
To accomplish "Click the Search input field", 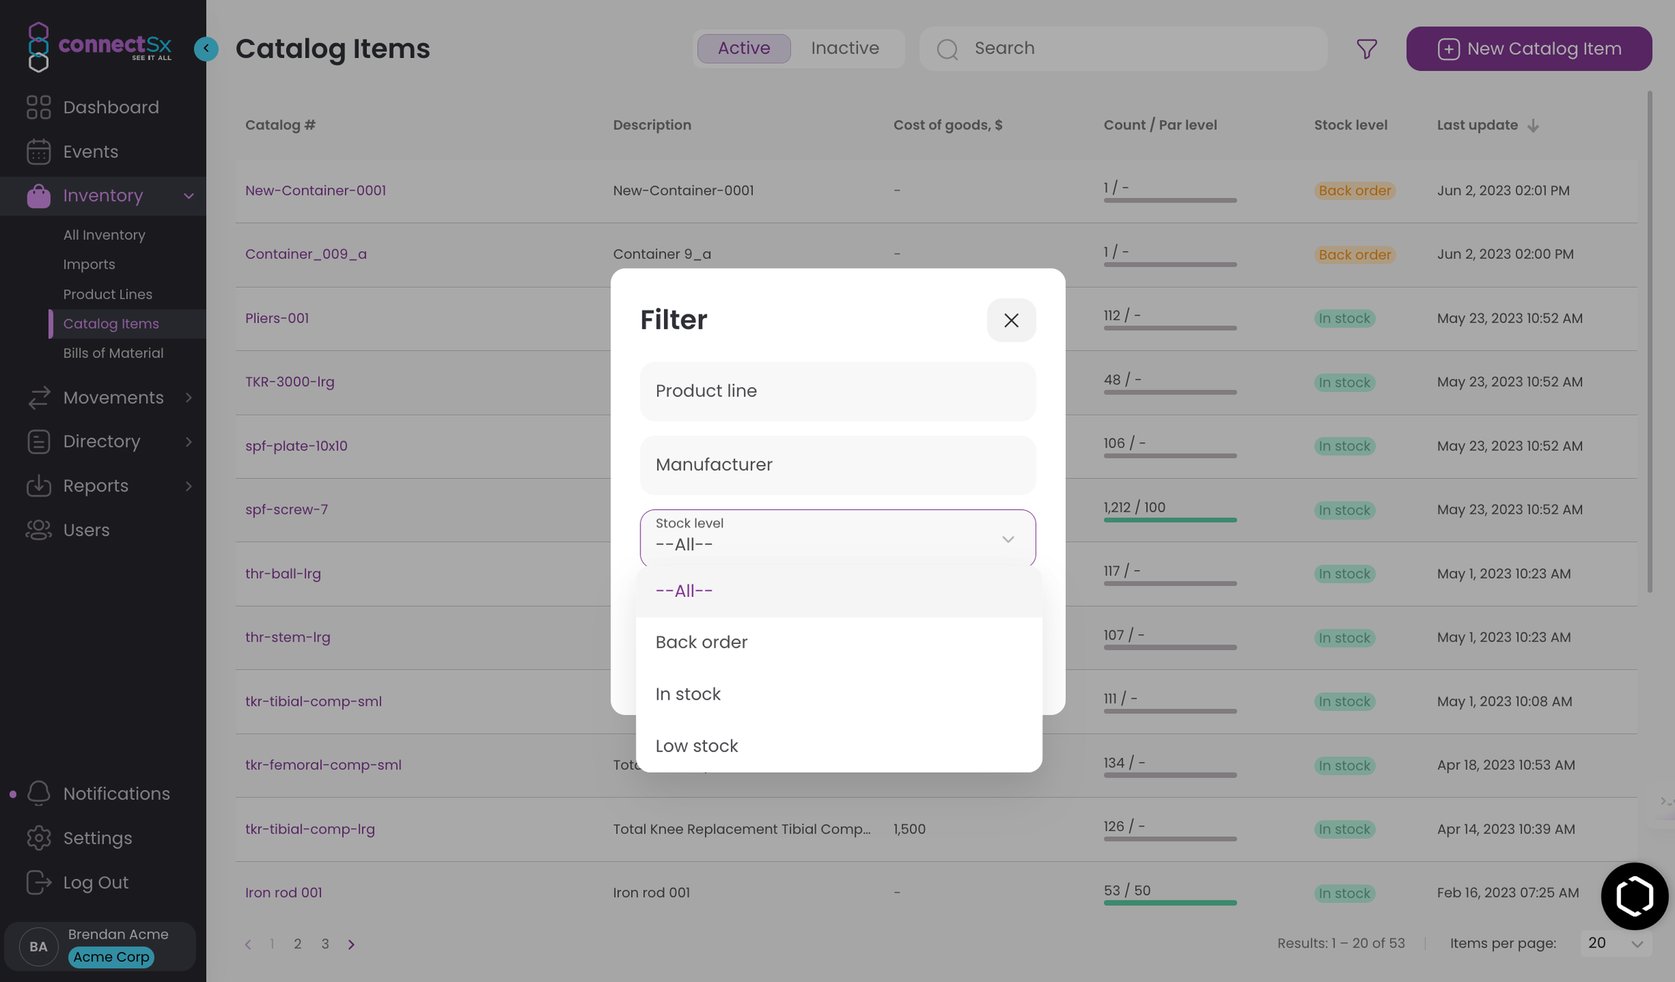I will click(1140, 48).
